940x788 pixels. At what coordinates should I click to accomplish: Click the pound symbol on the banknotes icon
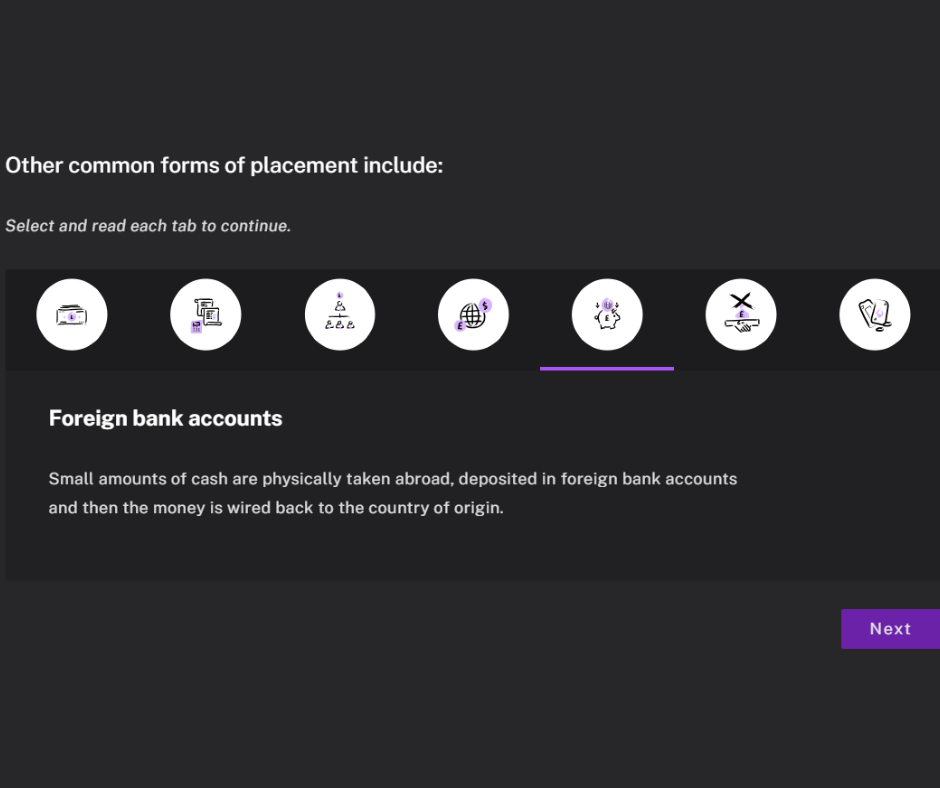click(72, 316)
